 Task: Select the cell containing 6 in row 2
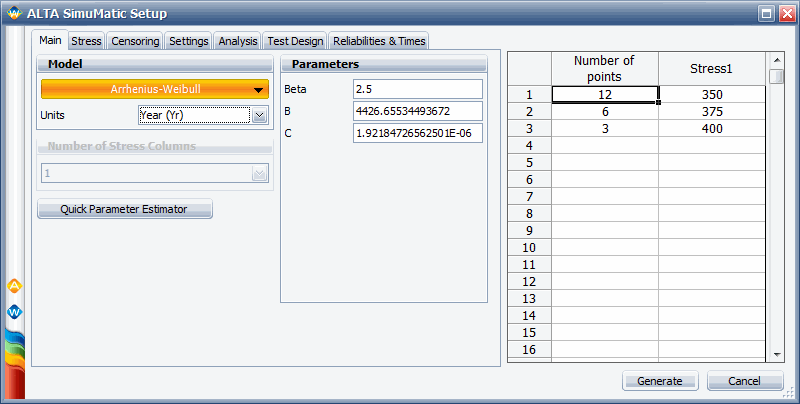[605, 112]
